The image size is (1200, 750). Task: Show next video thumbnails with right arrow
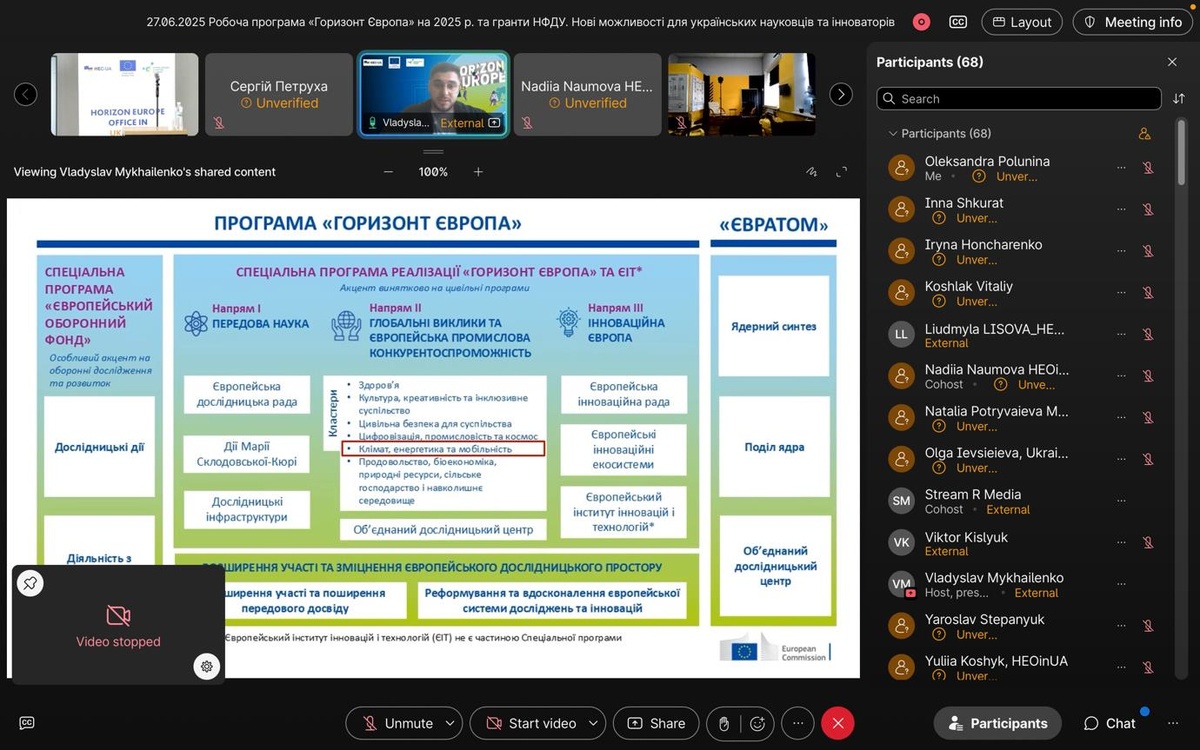pyautogui.click(x=842, y=94)
